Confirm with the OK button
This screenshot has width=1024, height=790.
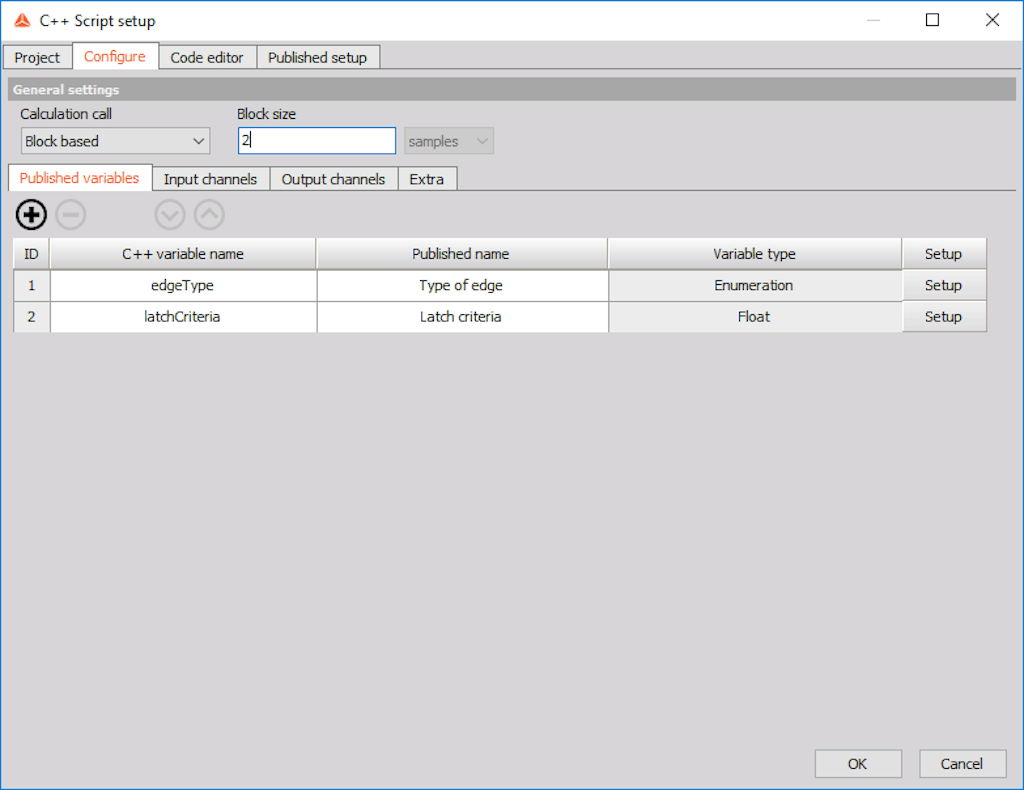[x=857, y=764]
